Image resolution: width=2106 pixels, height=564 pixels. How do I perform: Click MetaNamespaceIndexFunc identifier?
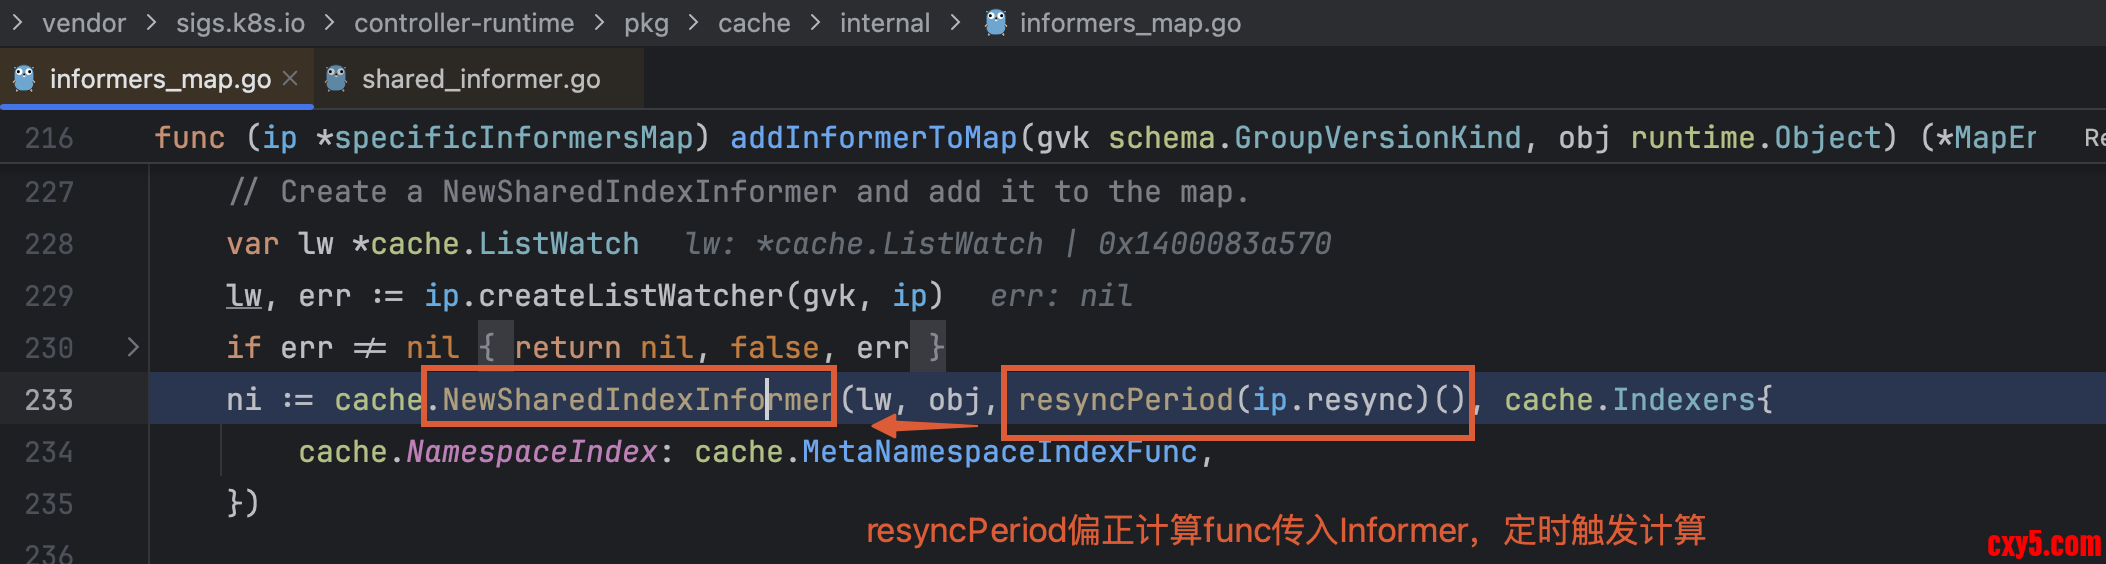tap(999, 452)
